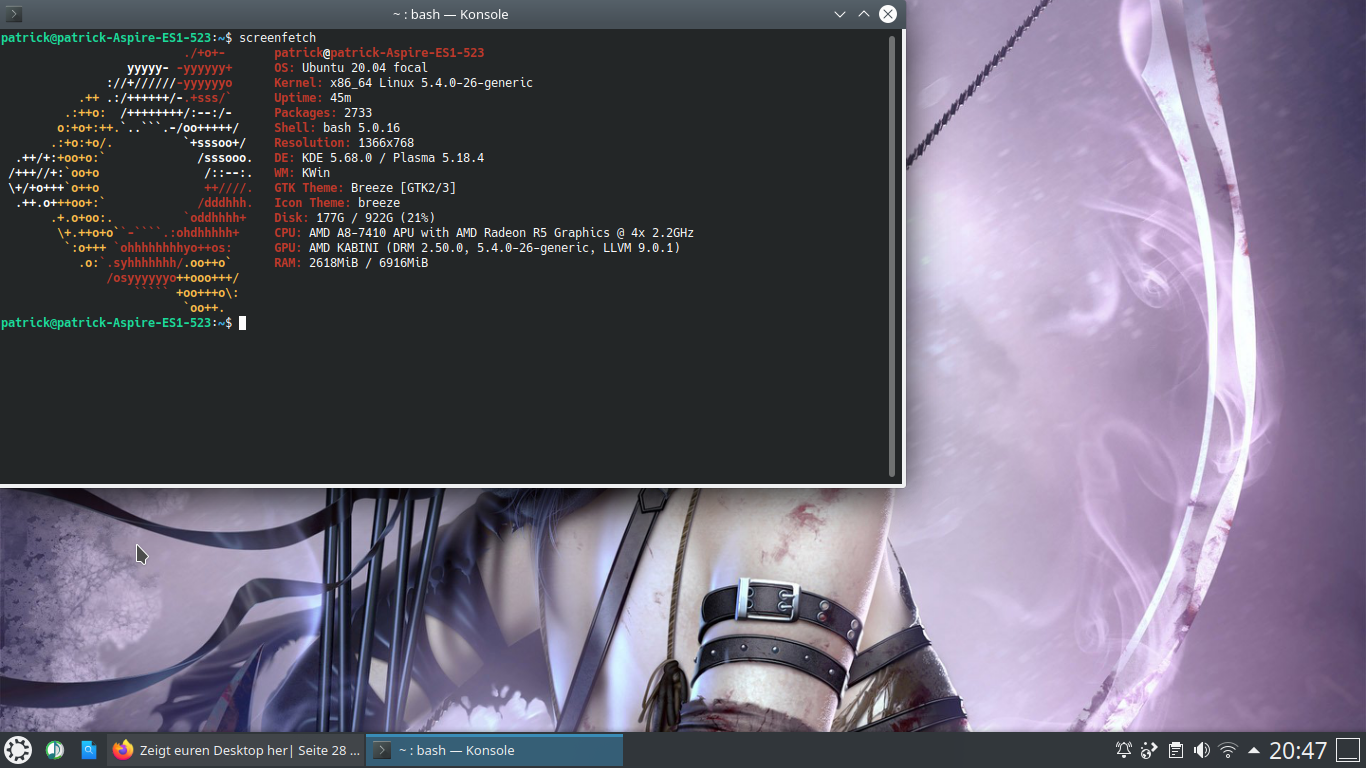Expand hidden system tray icons arrow
Image resolution: width=1366 pixels, height=768 pixels.
pyautogui.click(x=1253, y=750)
